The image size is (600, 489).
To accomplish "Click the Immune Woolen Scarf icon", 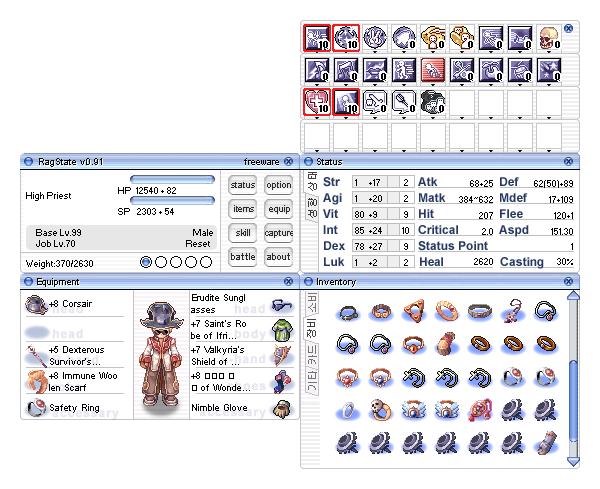I will click(x=36, y=381).
